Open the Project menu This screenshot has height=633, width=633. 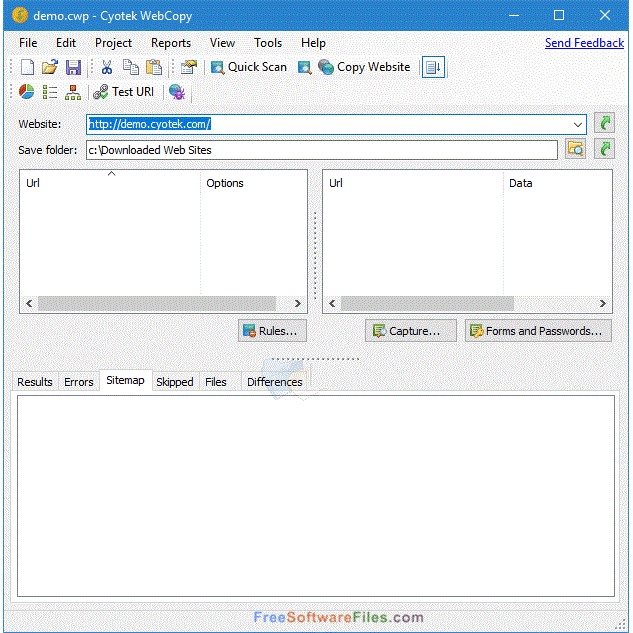tap(113, 43)
